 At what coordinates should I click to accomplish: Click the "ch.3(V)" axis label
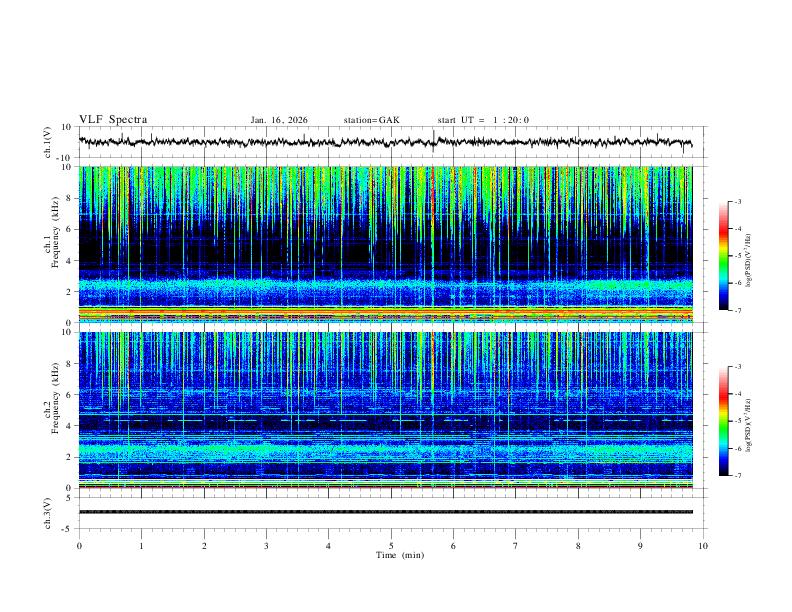pos(48,513)
